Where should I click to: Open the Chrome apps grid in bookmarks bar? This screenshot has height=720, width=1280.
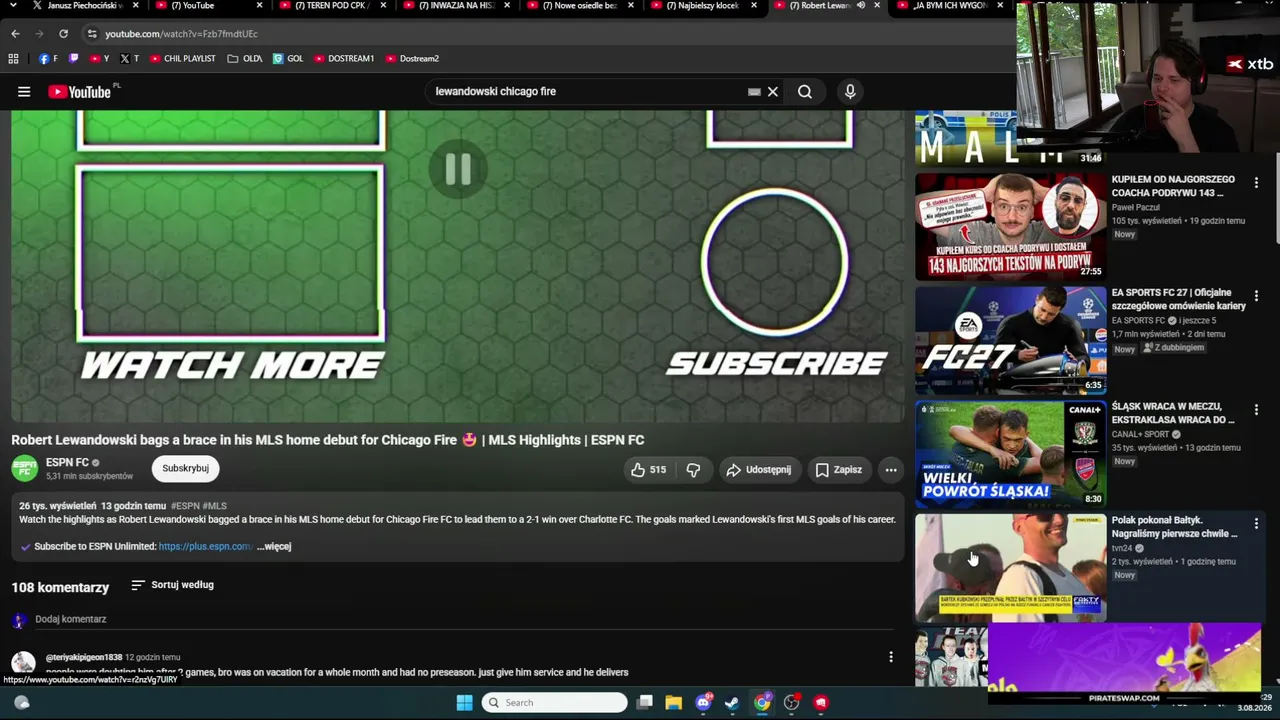pyautogui.click(x=14, y=59)
